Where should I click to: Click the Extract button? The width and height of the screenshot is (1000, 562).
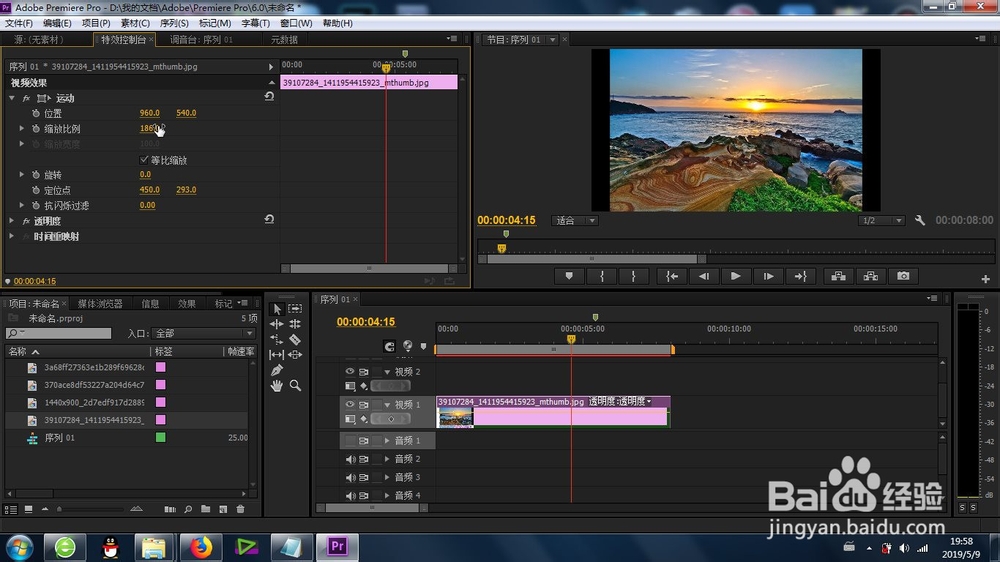click(x=871, y=276)
